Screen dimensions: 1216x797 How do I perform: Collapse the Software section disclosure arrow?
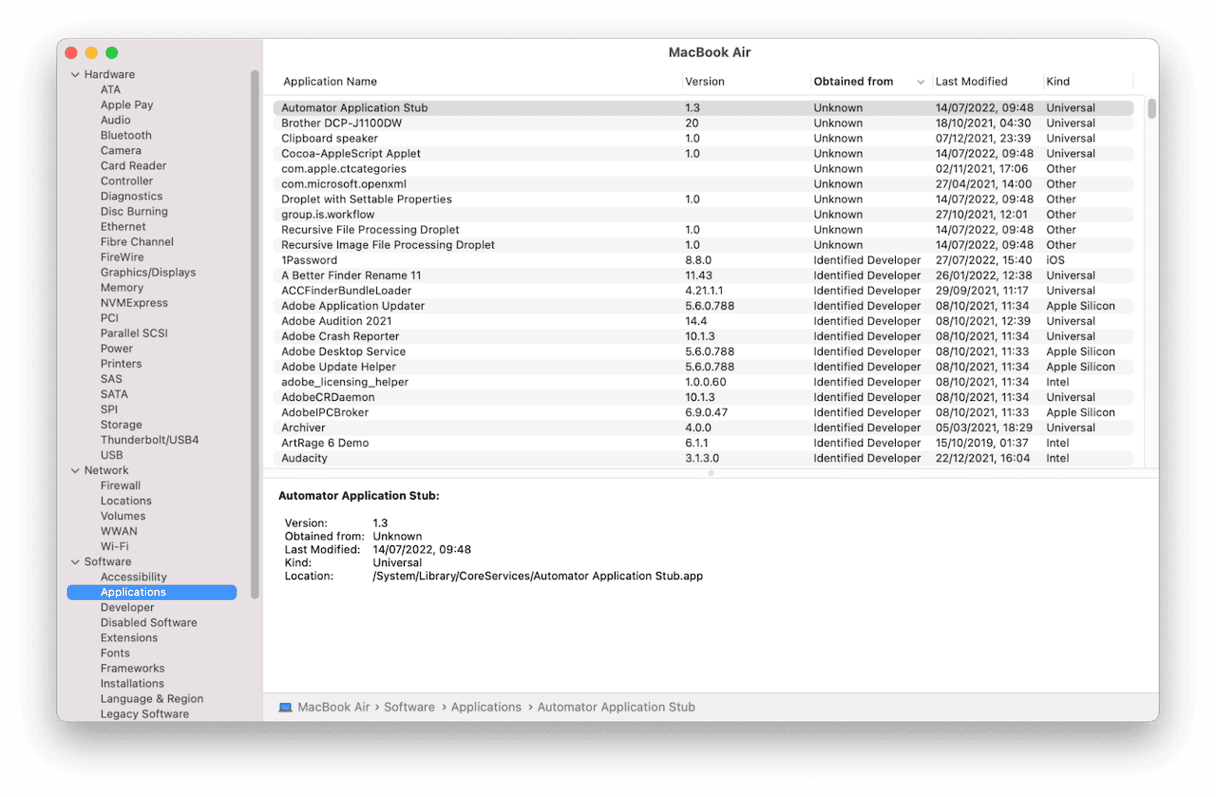point(75,562)
